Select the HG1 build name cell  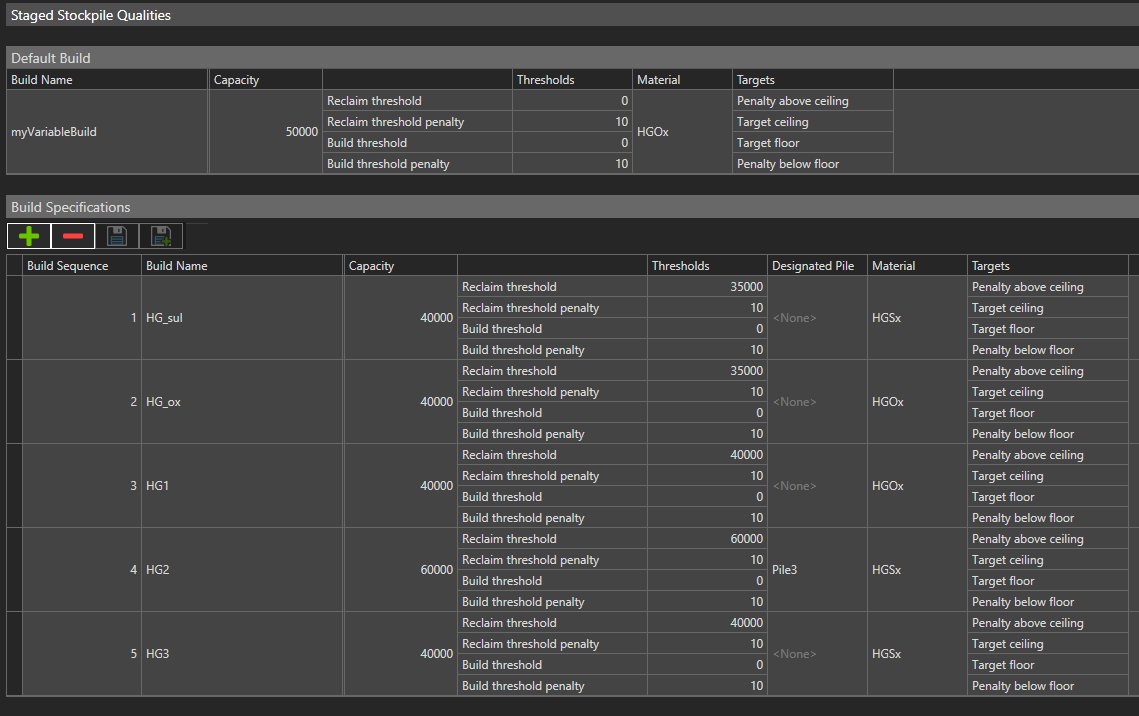point(241,486)
